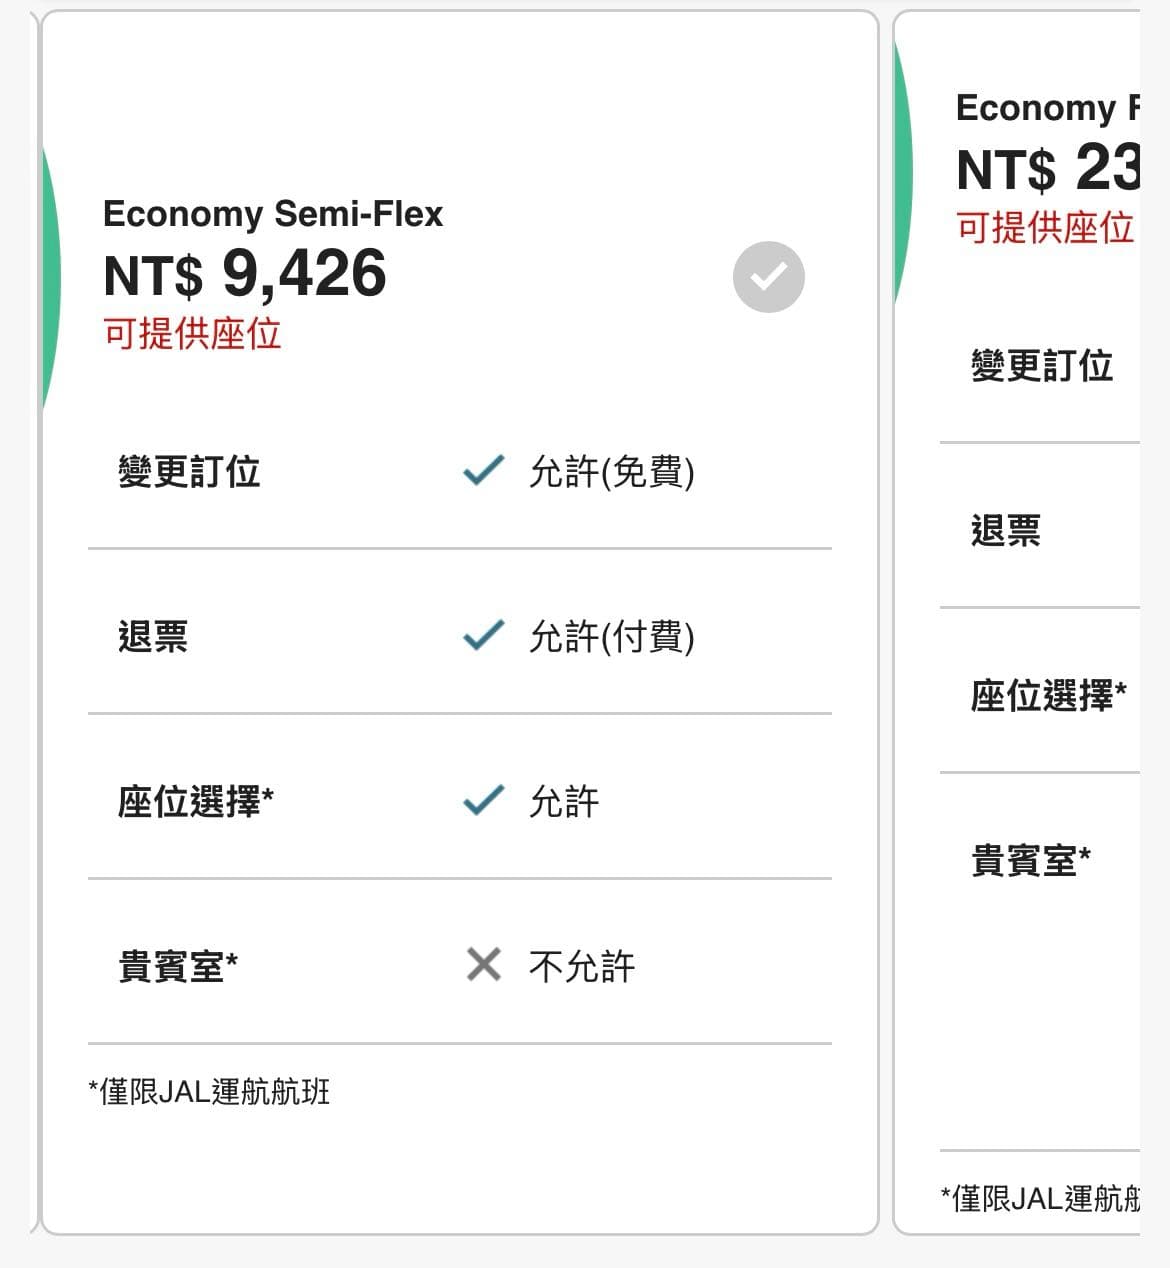Click the checkmark icon beside 允許(免費)
This screenshot has width=1170, height=1268.
(484, 471)
